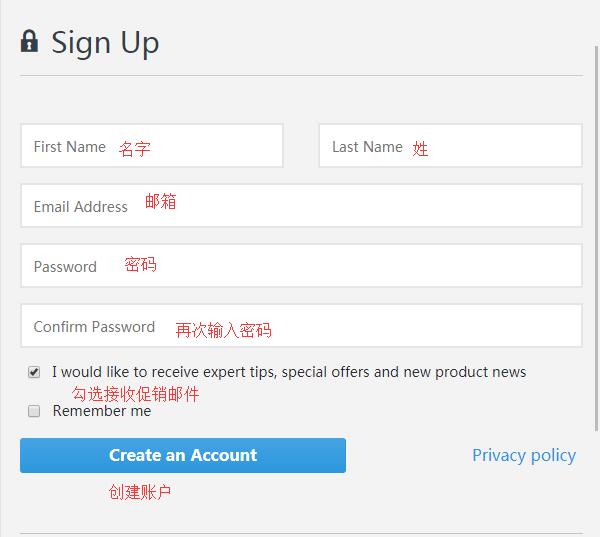Screen dimensions: 600x537
Task: Uncheck the expert tips and offers checkbox
Action: (x=34, y=372)
